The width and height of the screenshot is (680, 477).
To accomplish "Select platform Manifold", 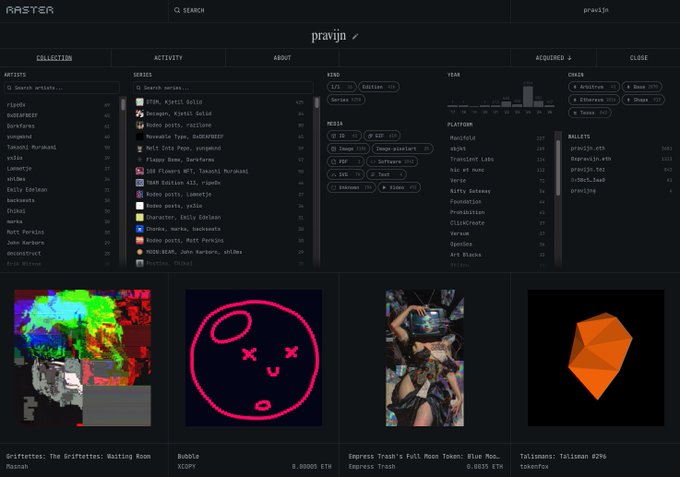I will pos(497,138).
